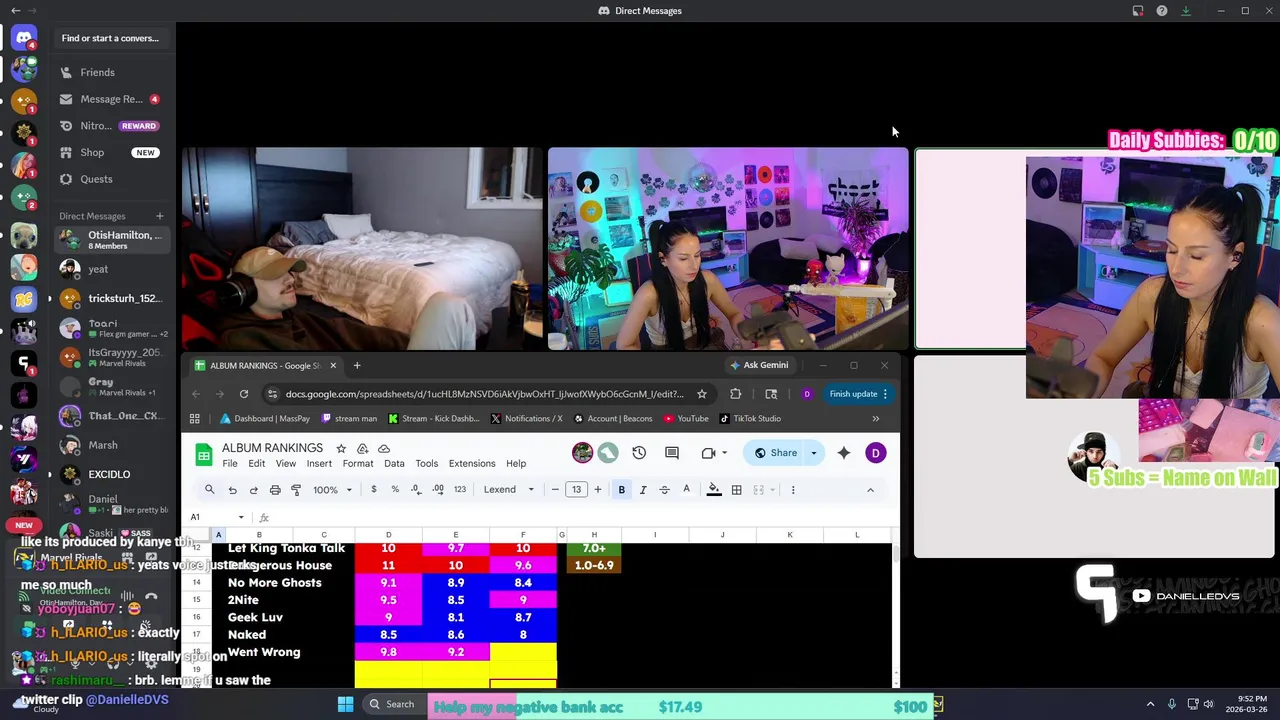Open the A1 name box dropdown
This screenshot has height=720, width=1280.
[x=241, y=517]
